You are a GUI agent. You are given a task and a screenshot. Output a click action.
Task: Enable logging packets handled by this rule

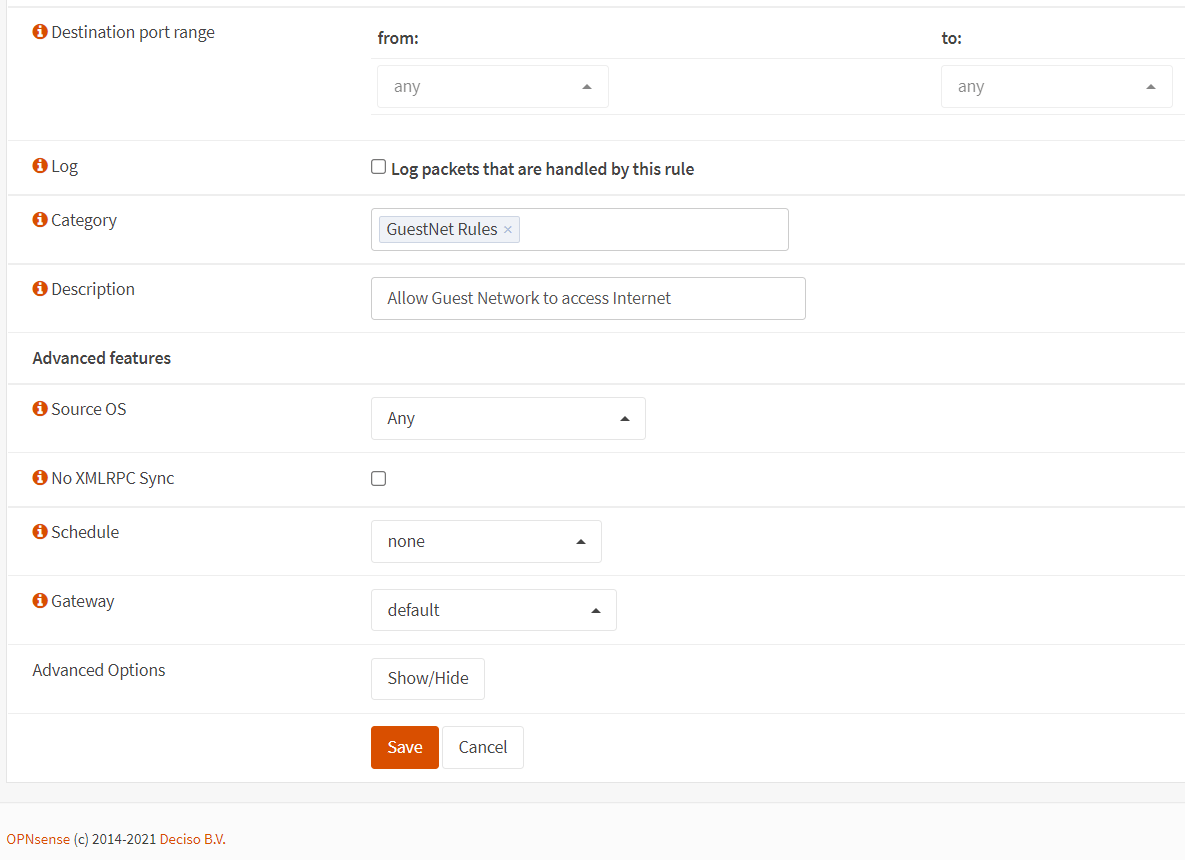click(378, 167)
